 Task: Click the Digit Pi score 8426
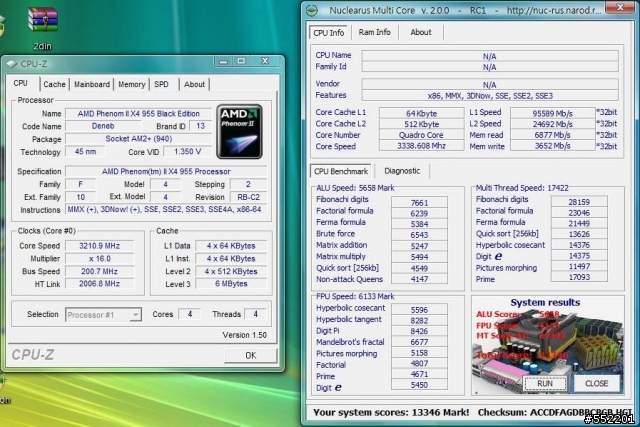[419, 331]
